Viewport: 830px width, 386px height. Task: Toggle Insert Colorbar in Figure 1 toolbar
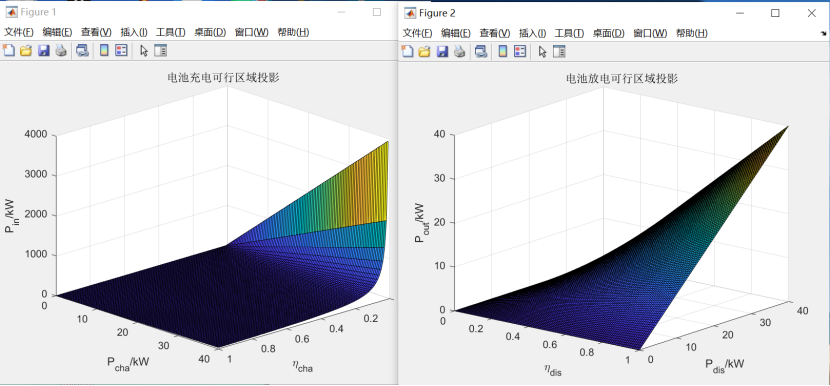pos(104,51)
